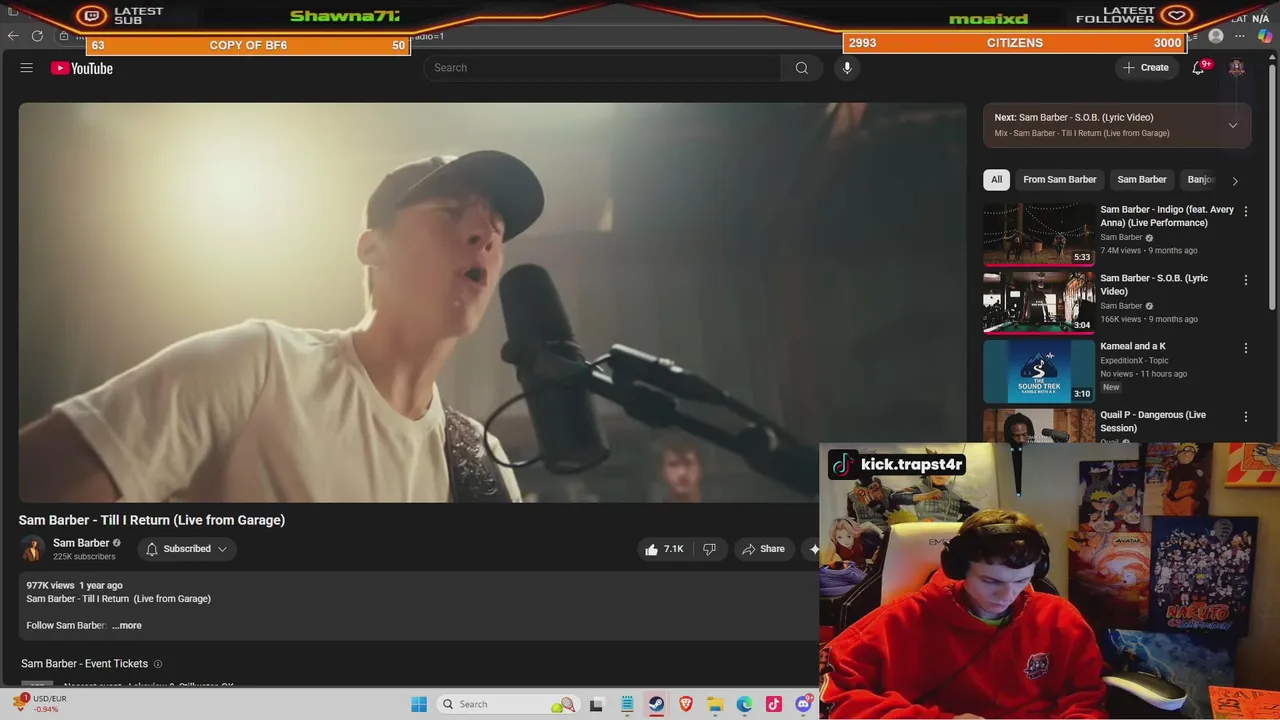Open USD/EUR widget on the taskbar
The width and height of the screenshot is (1280, 720).
point(40,704)
